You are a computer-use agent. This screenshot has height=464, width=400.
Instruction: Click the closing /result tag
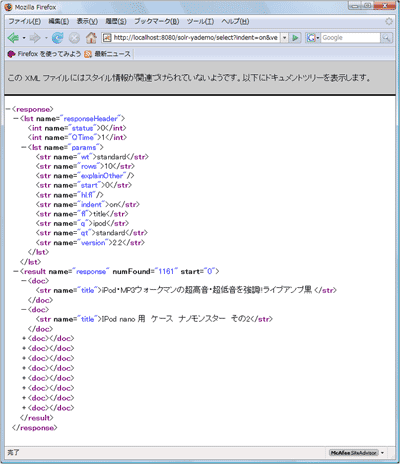(37, 418)
